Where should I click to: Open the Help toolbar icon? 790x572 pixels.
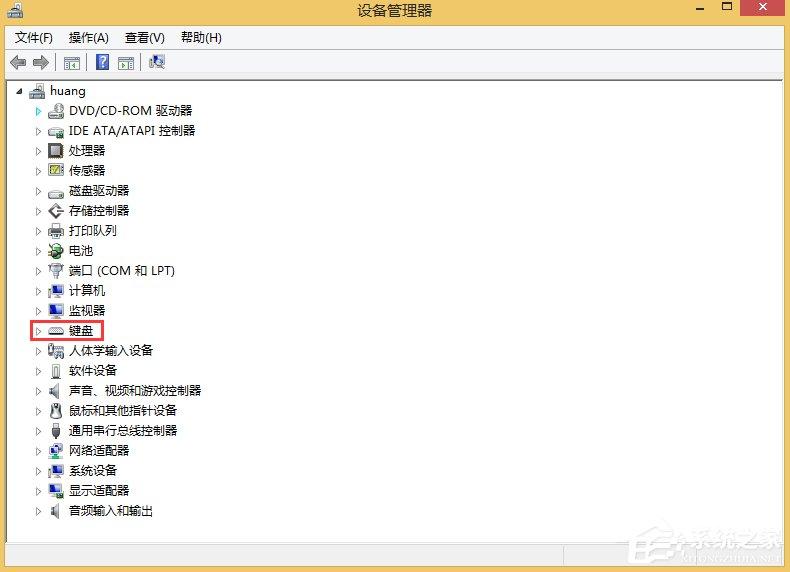coord(103,62)
